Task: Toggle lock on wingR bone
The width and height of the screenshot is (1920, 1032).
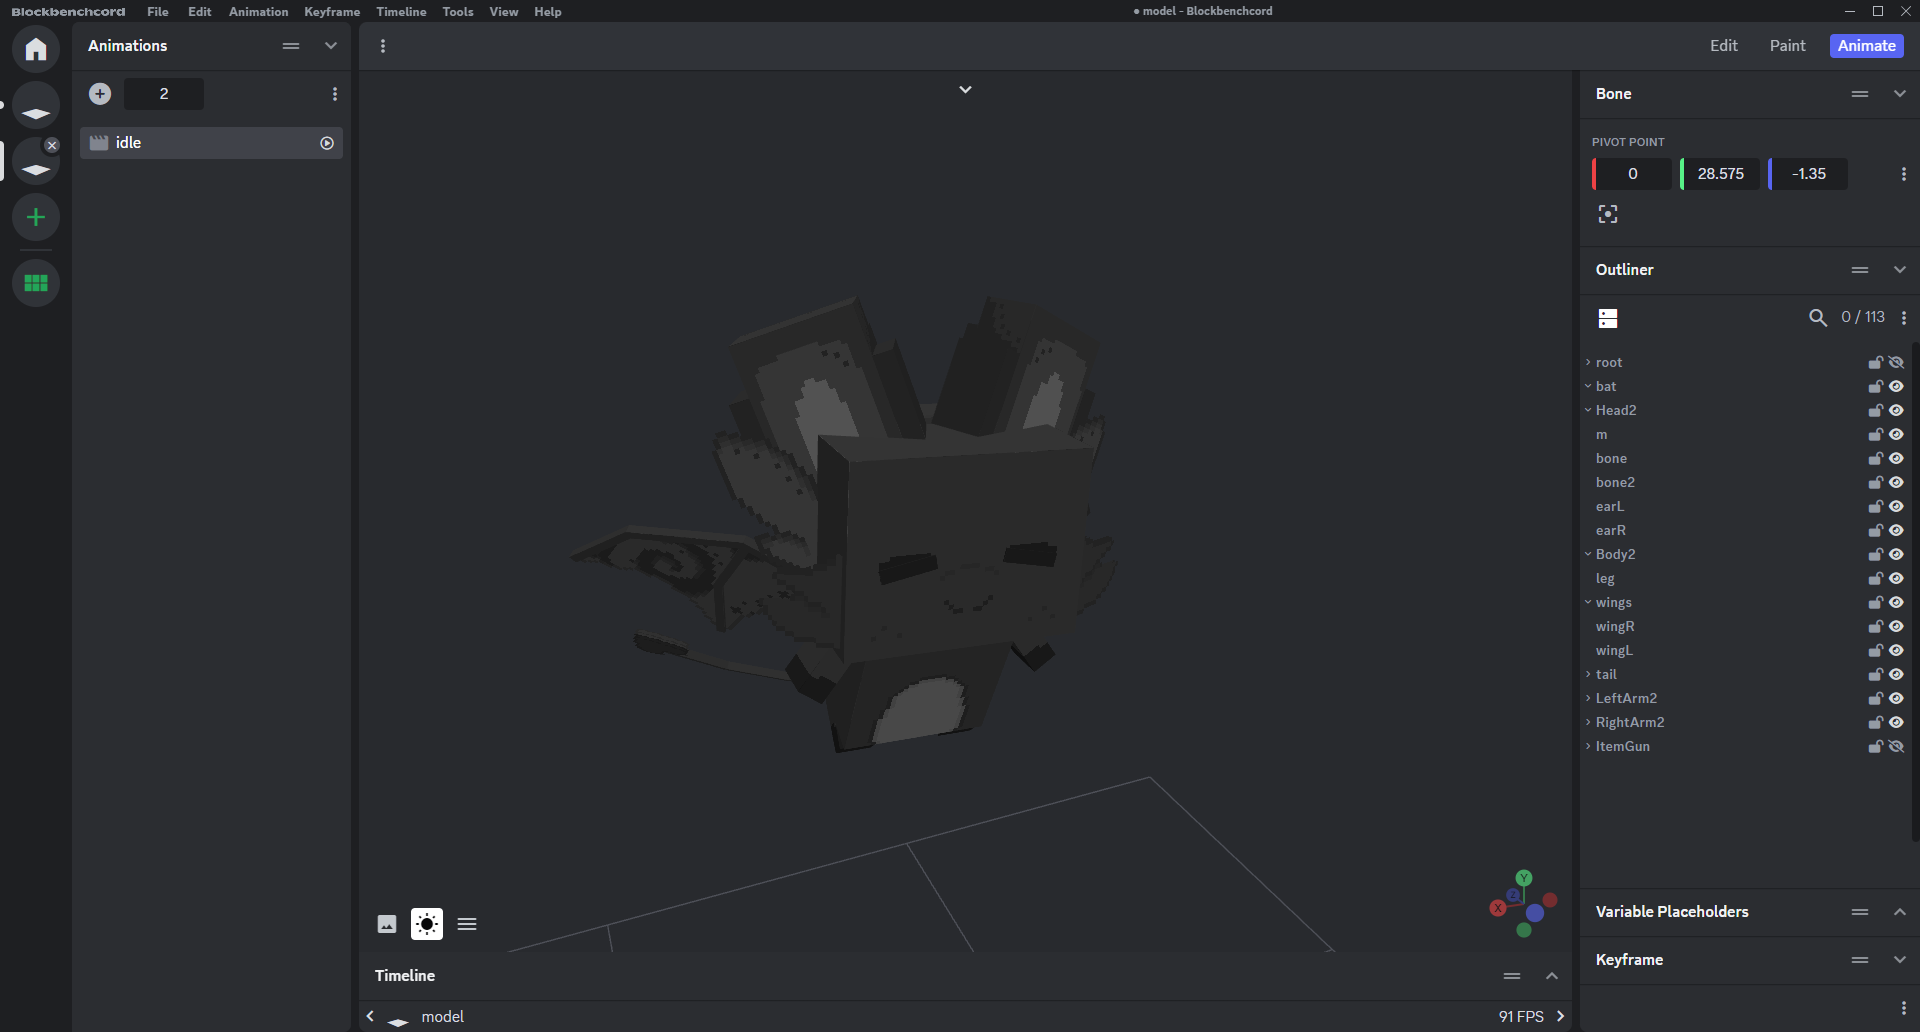Action: (1875, 626)
